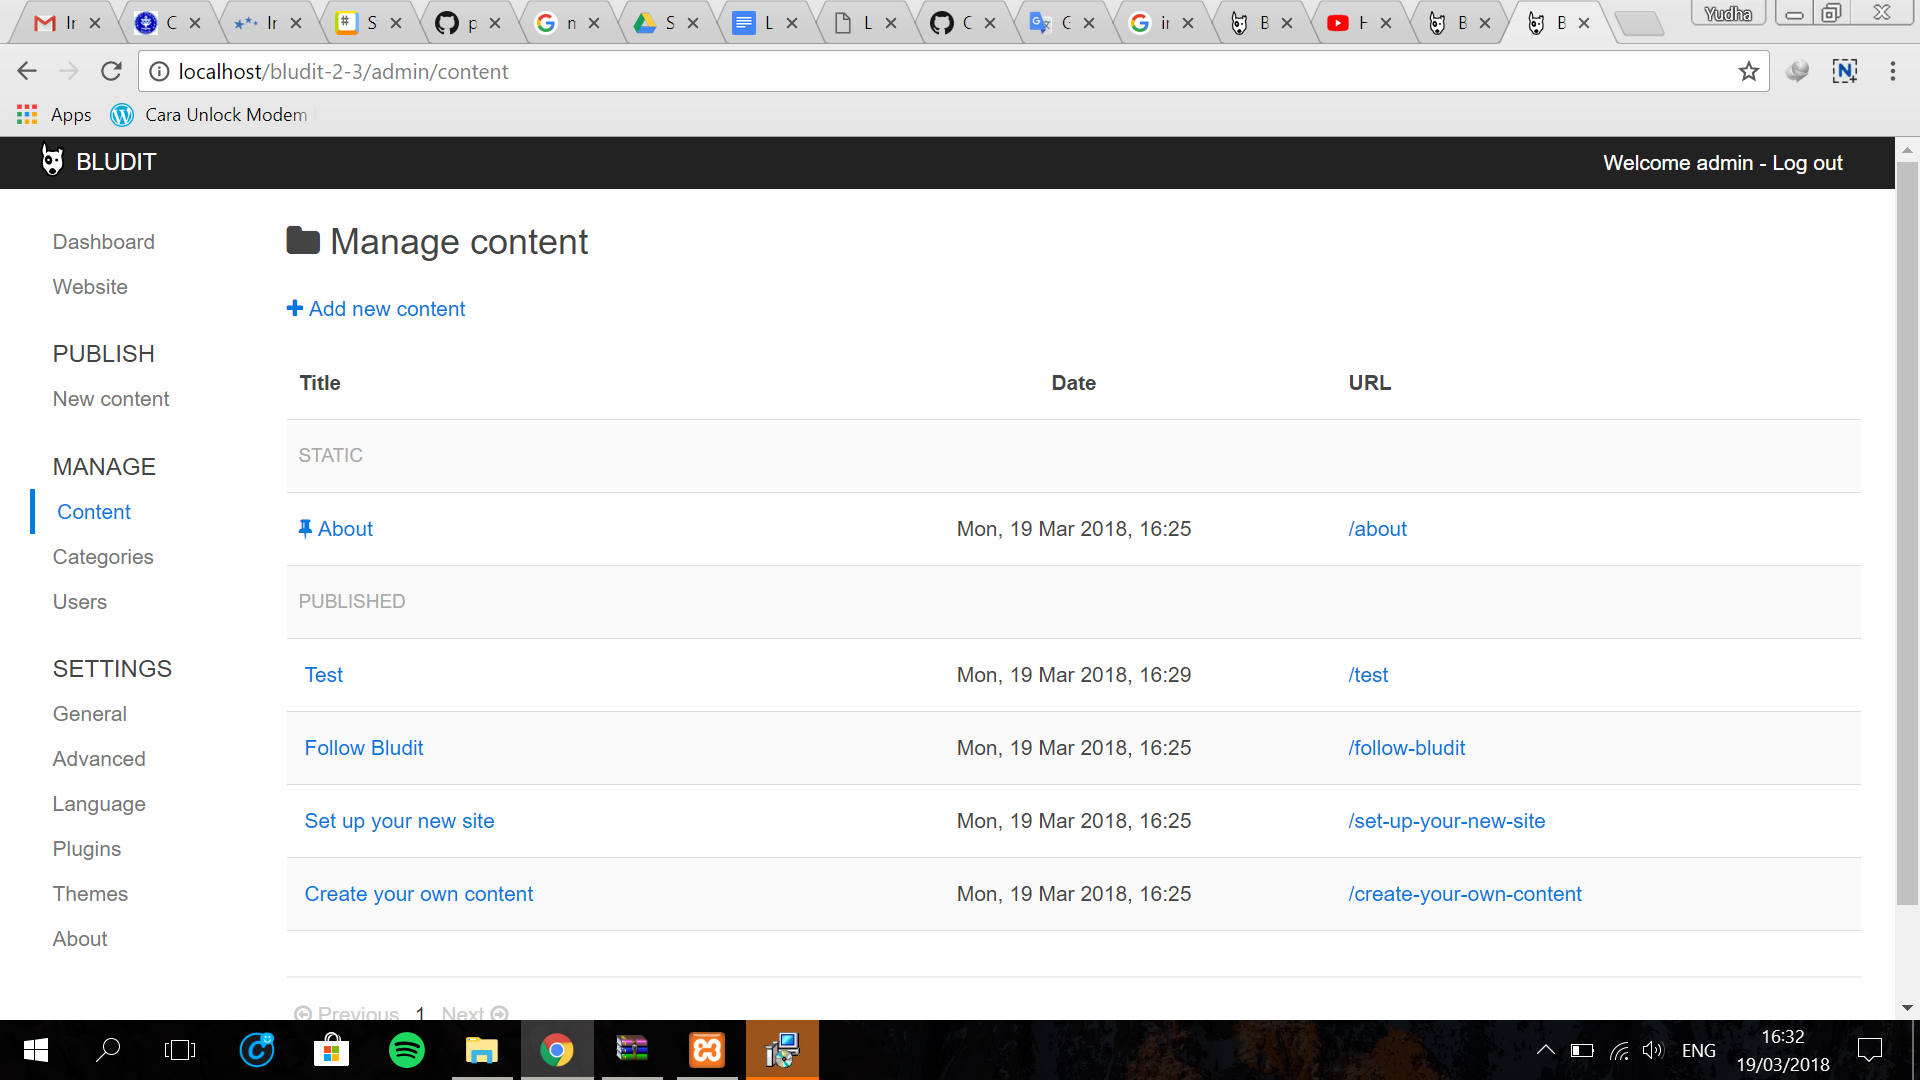Open XAMPP from the taskbar
The height and width of the screenshot is (1080, 1920).
pos(707,1050)
